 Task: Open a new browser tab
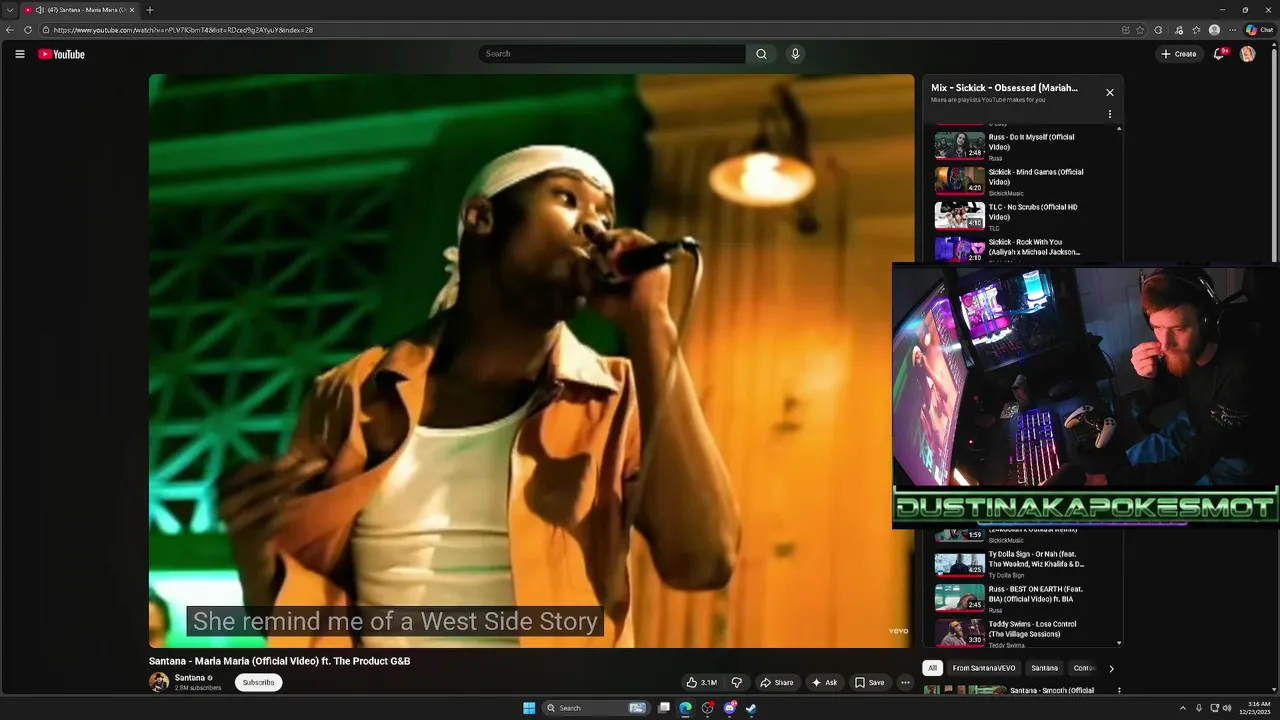pyautogui.click(x=150, y=10)
